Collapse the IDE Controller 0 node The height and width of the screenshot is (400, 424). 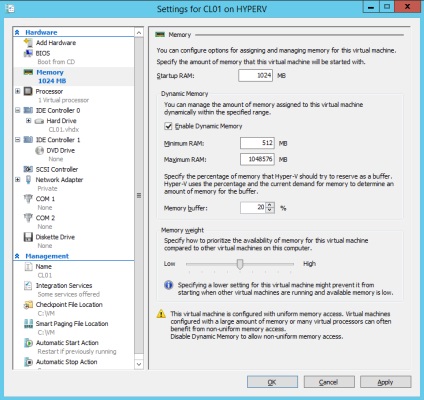(18, 110)
